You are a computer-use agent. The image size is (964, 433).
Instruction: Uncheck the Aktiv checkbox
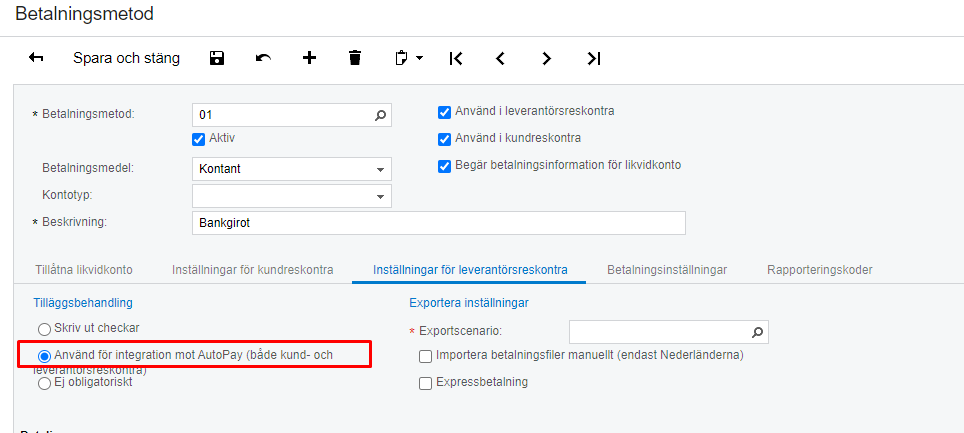(x=198, y=138)
